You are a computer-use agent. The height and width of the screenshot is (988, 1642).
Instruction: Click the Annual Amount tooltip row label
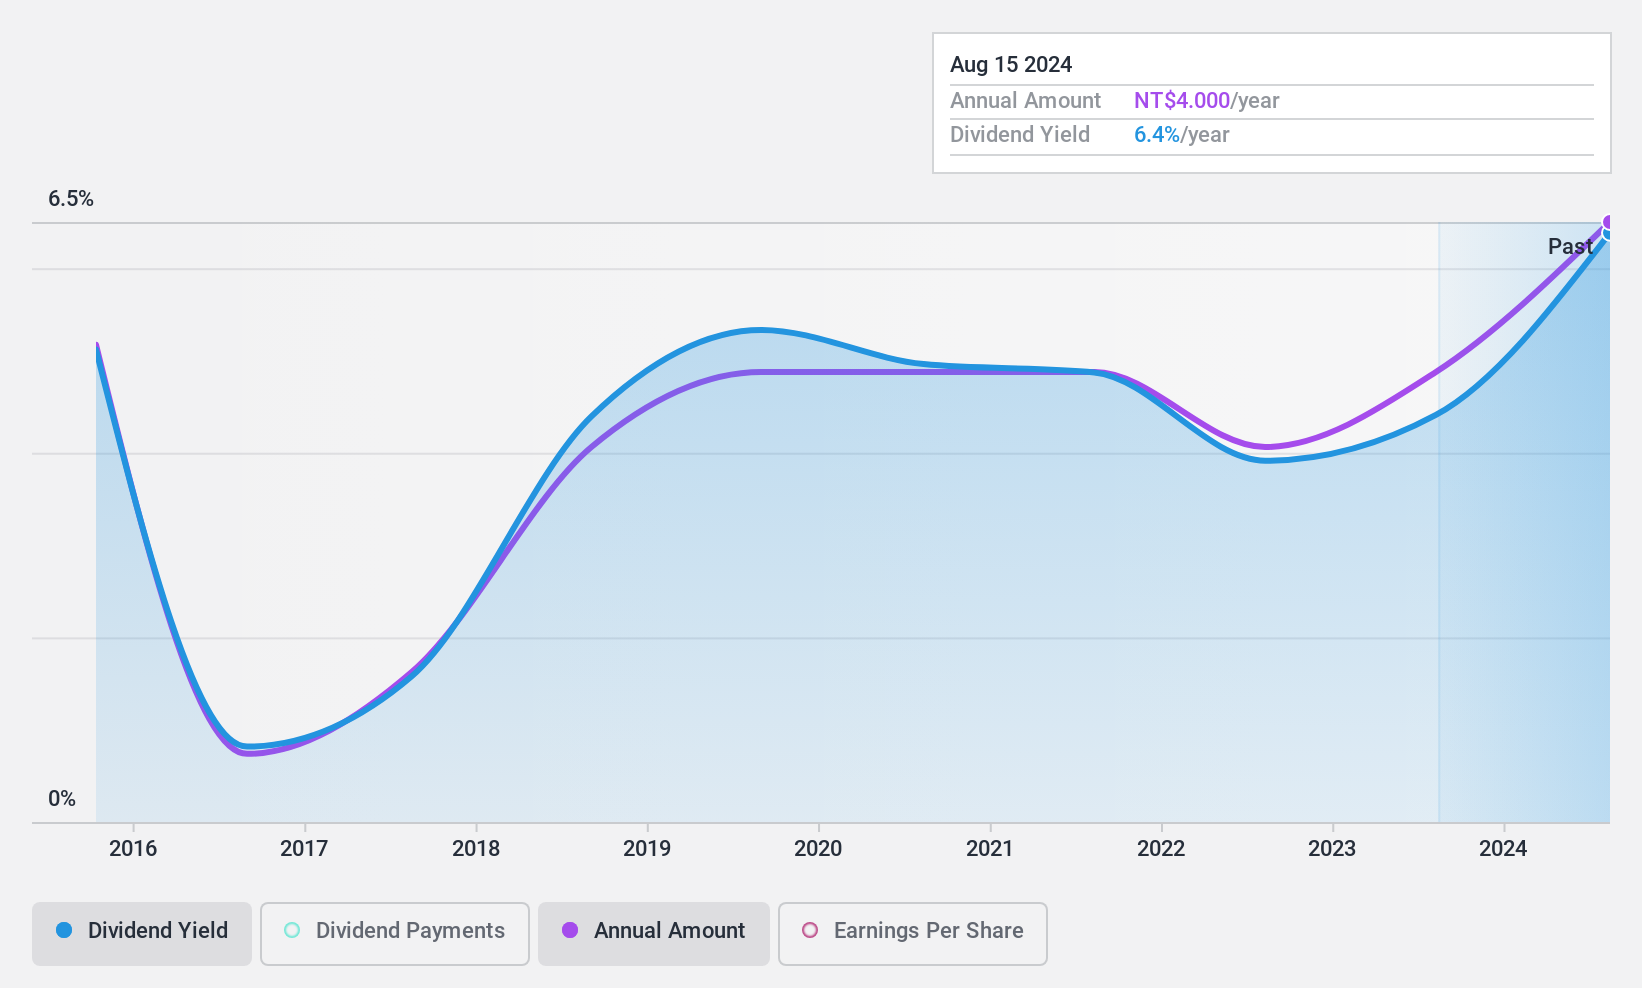pyautogui.click(x=1025, y=101)
